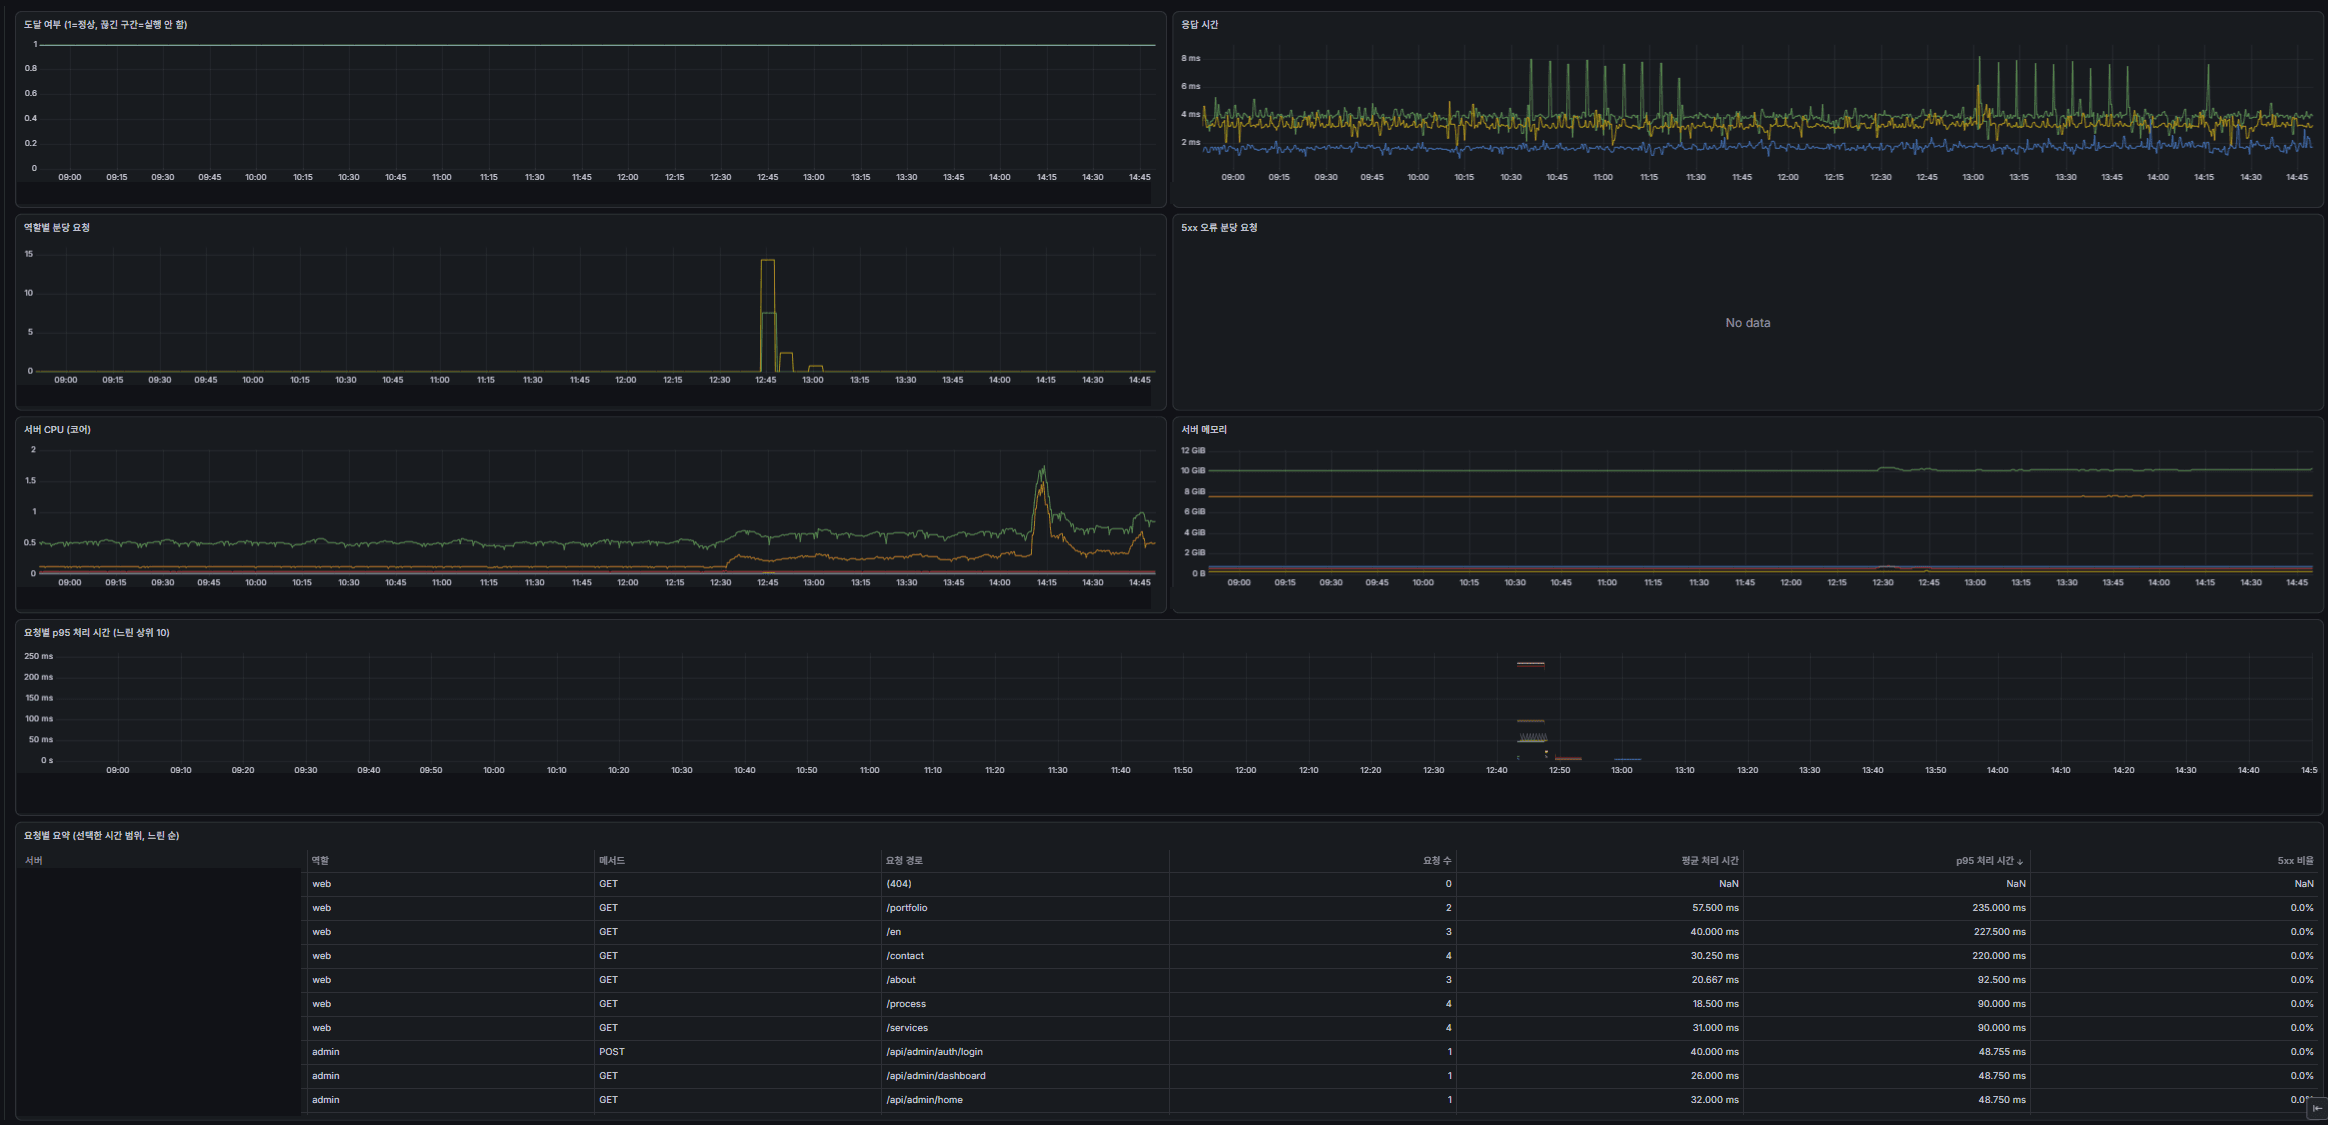Click the red 250 ms line in the p95 graph
Image resolution: width=2328 pixels, height=1125 pixels.
(x=1530, y=664)
